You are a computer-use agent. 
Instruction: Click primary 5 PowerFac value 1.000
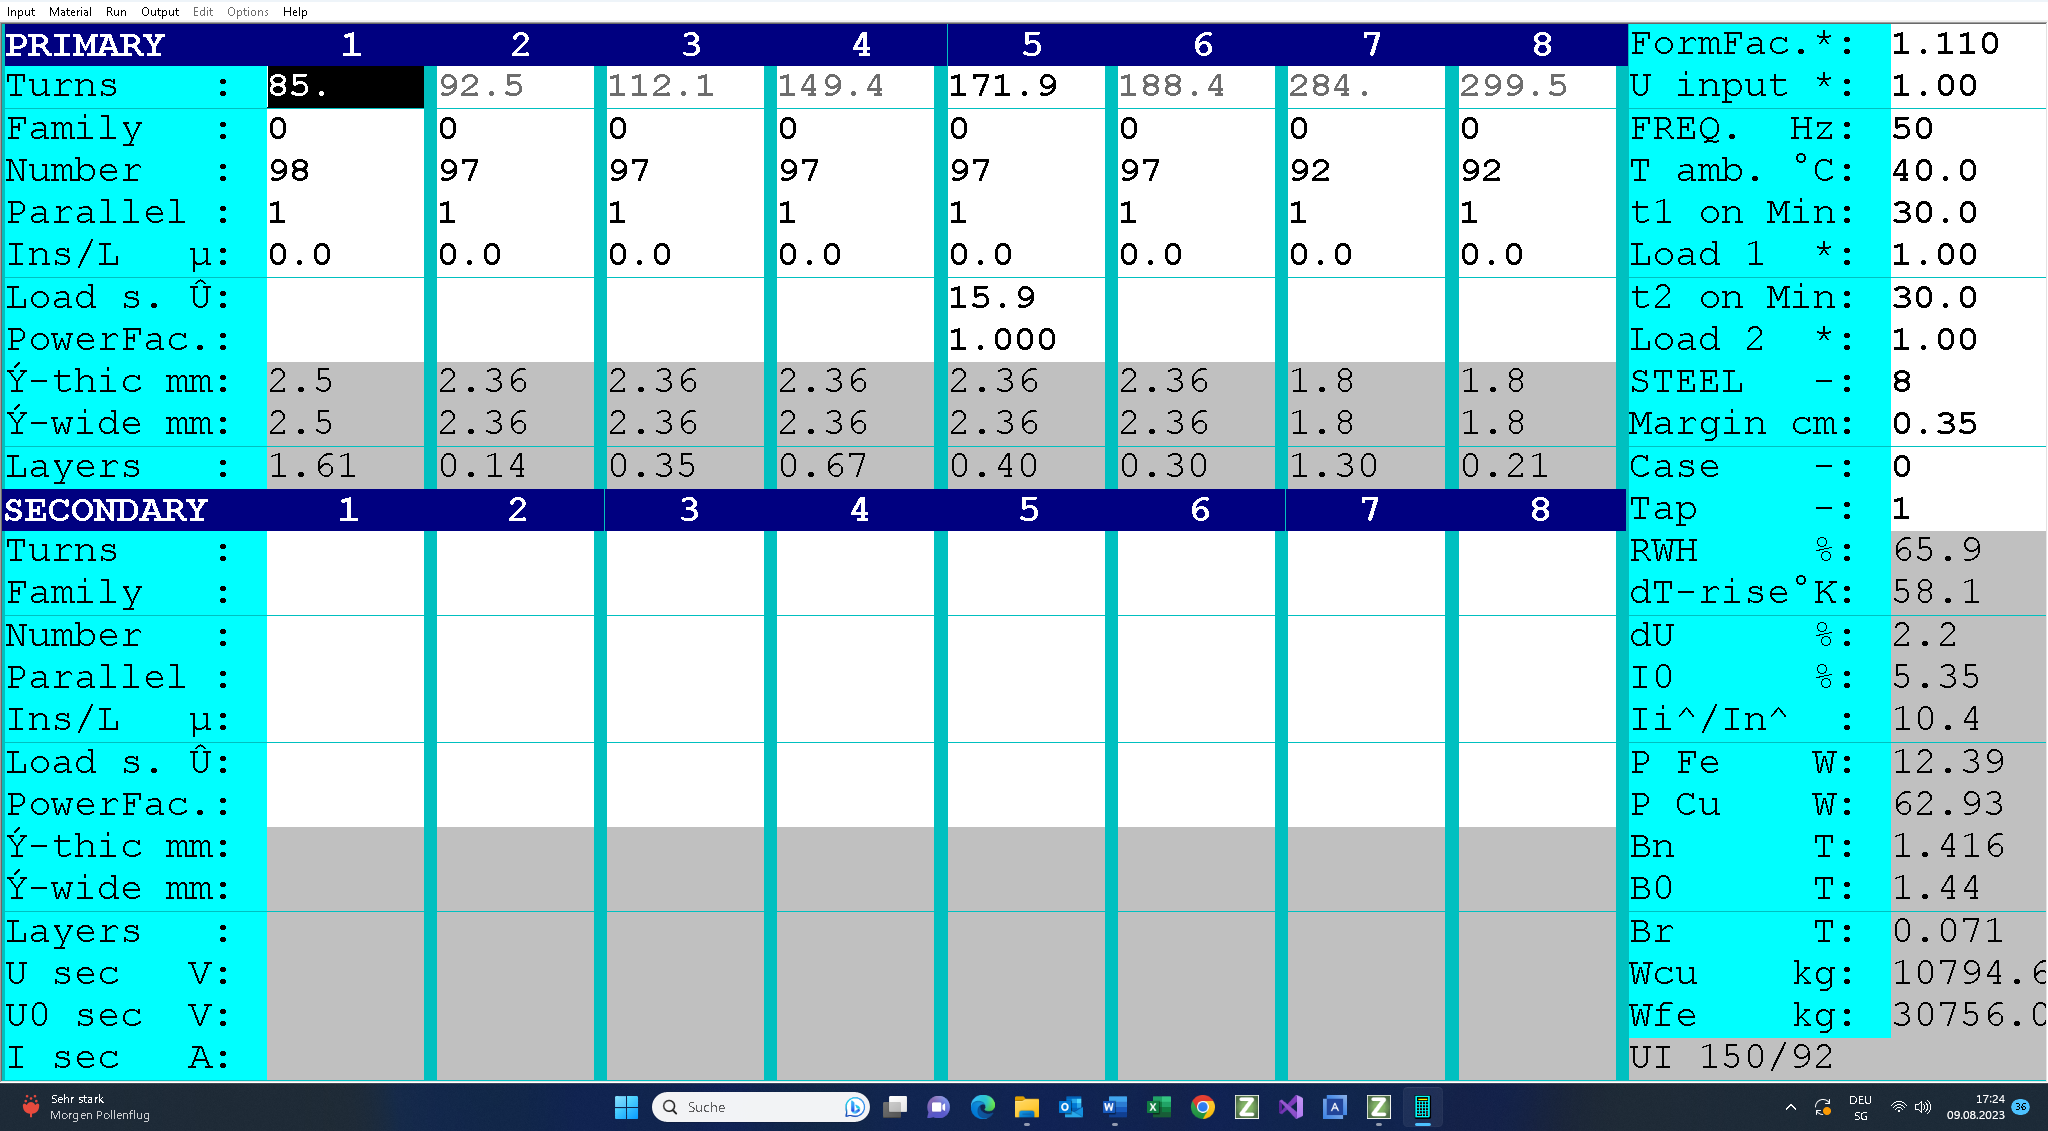1025,340
